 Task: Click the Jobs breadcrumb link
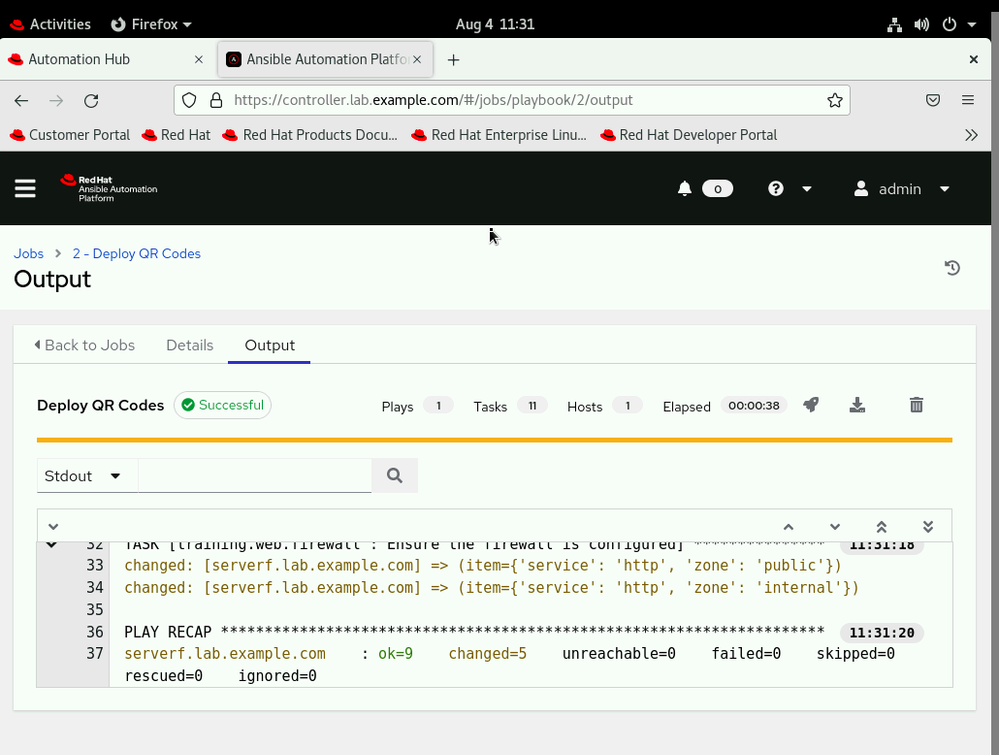(28, 254)
